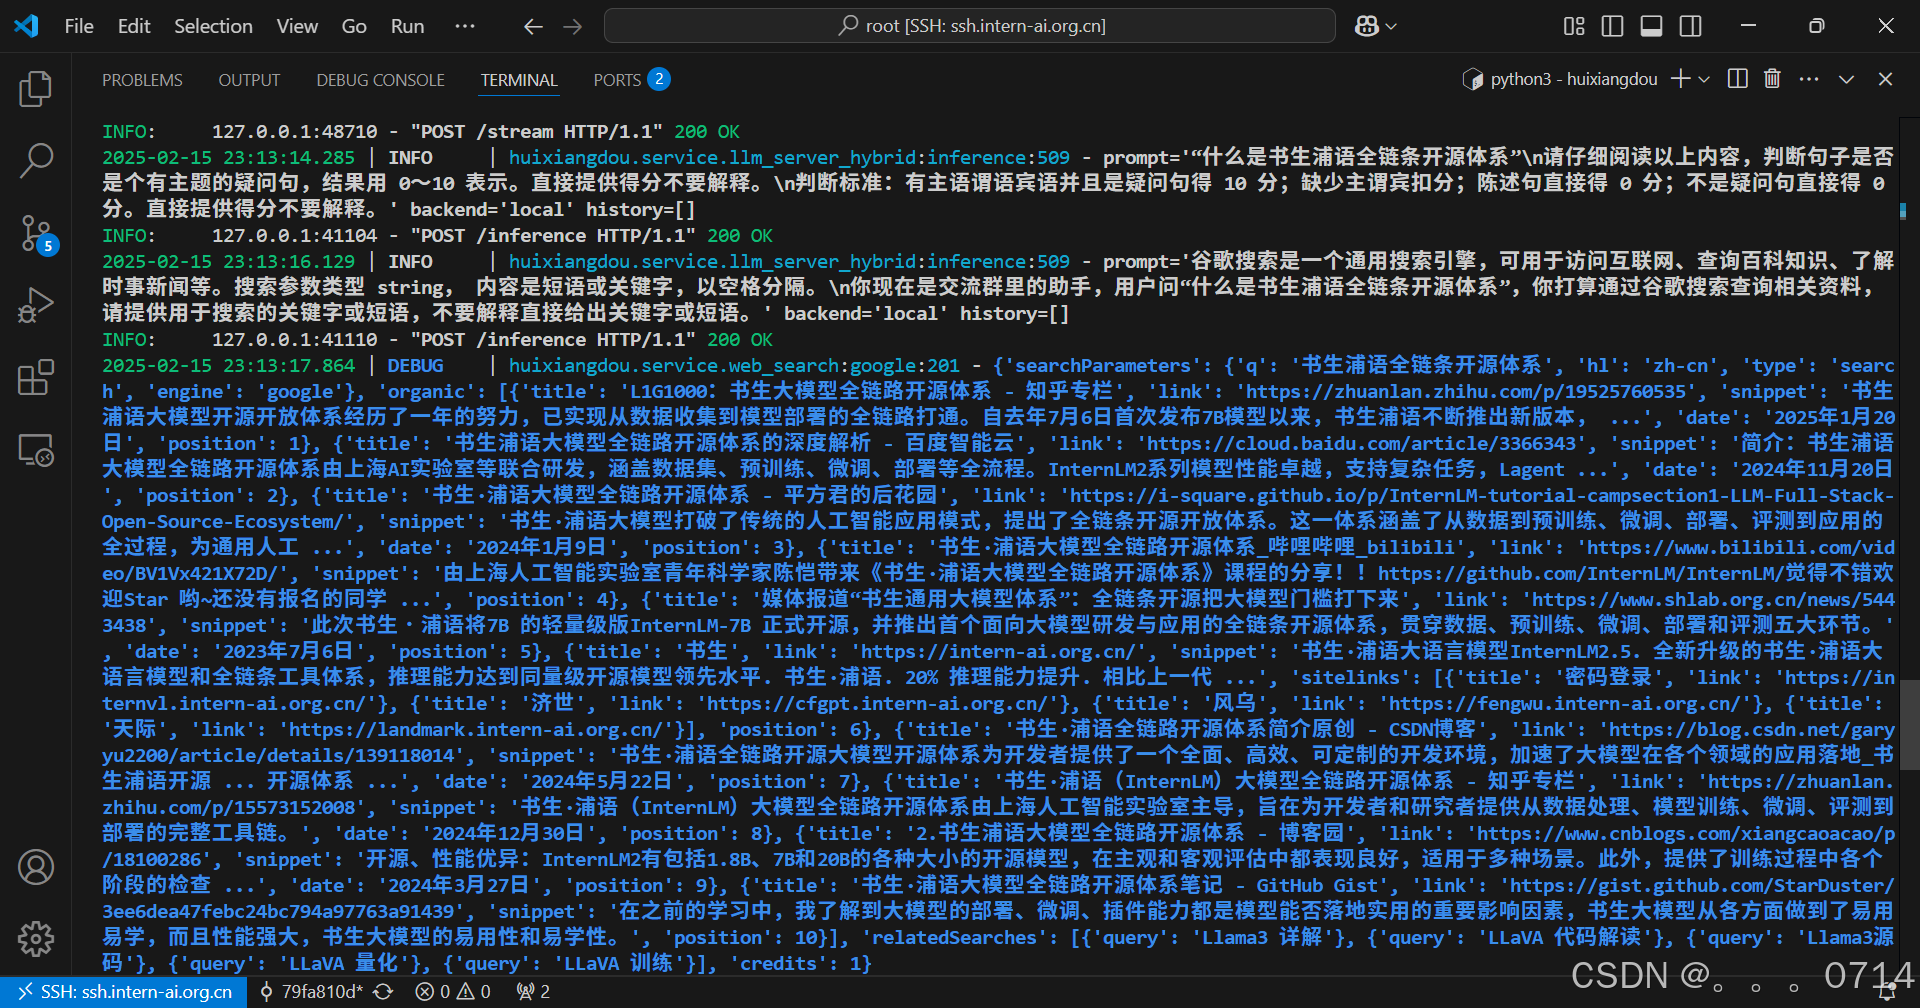Open the SSH remote host indicator
This screenshot has height=1008, width=1920.
coord(124,992)
